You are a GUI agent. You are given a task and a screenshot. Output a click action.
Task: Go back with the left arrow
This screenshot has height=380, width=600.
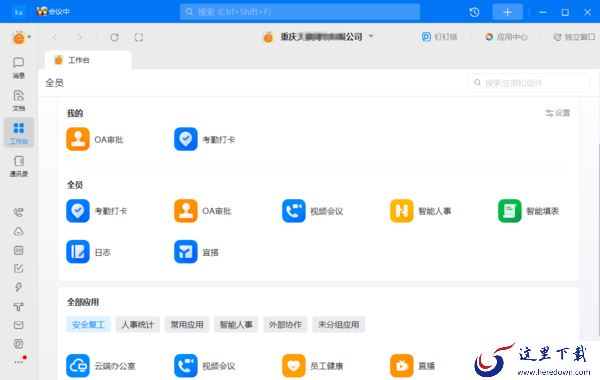[x=54, y=37]
